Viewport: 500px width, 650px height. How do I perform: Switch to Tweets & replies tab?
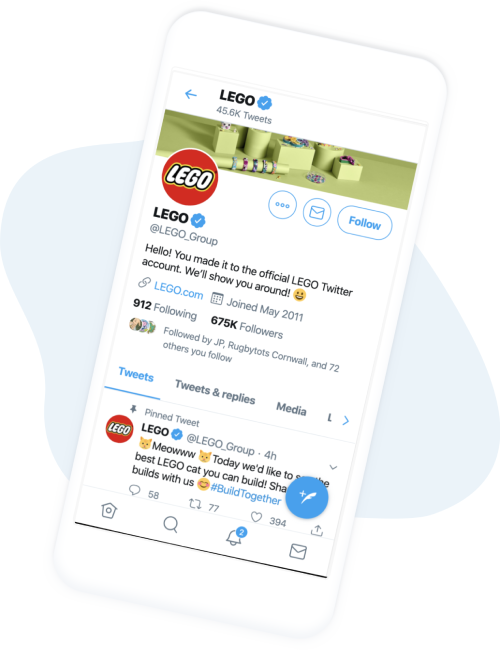[215, 392]
